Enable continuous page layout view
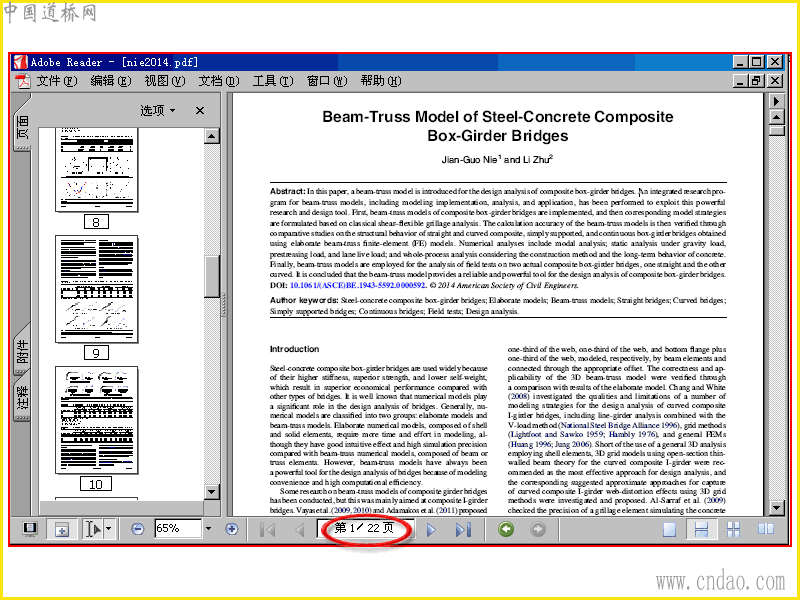 point(702,530)
